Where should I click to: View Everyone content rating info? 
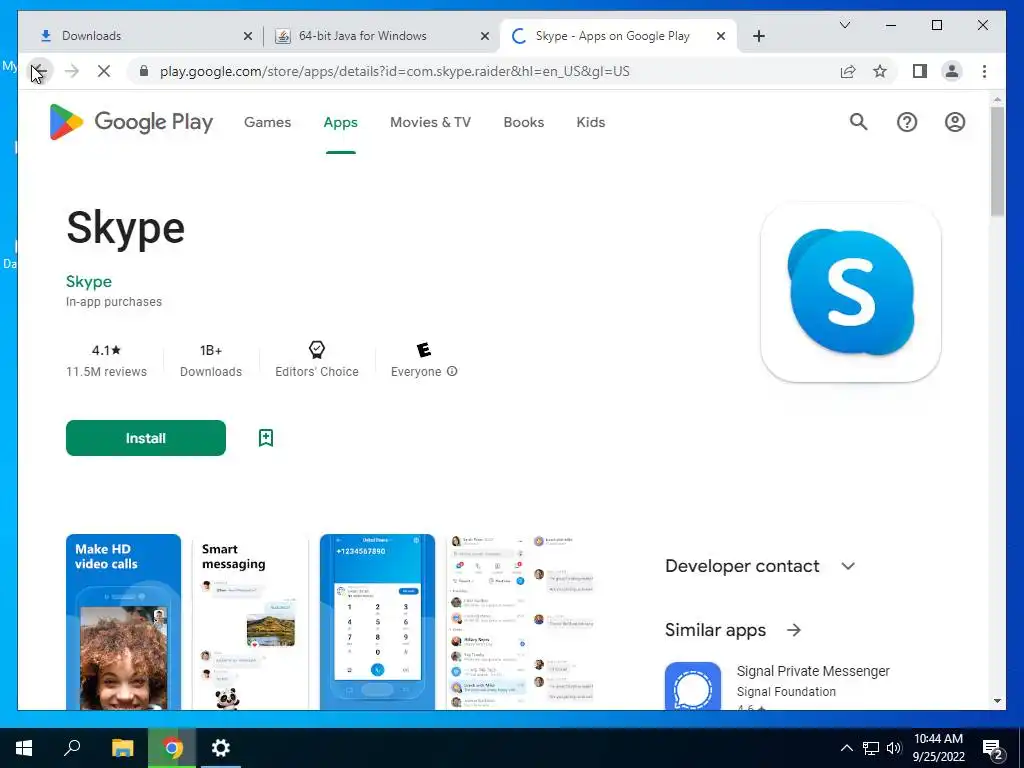(452, 371)
